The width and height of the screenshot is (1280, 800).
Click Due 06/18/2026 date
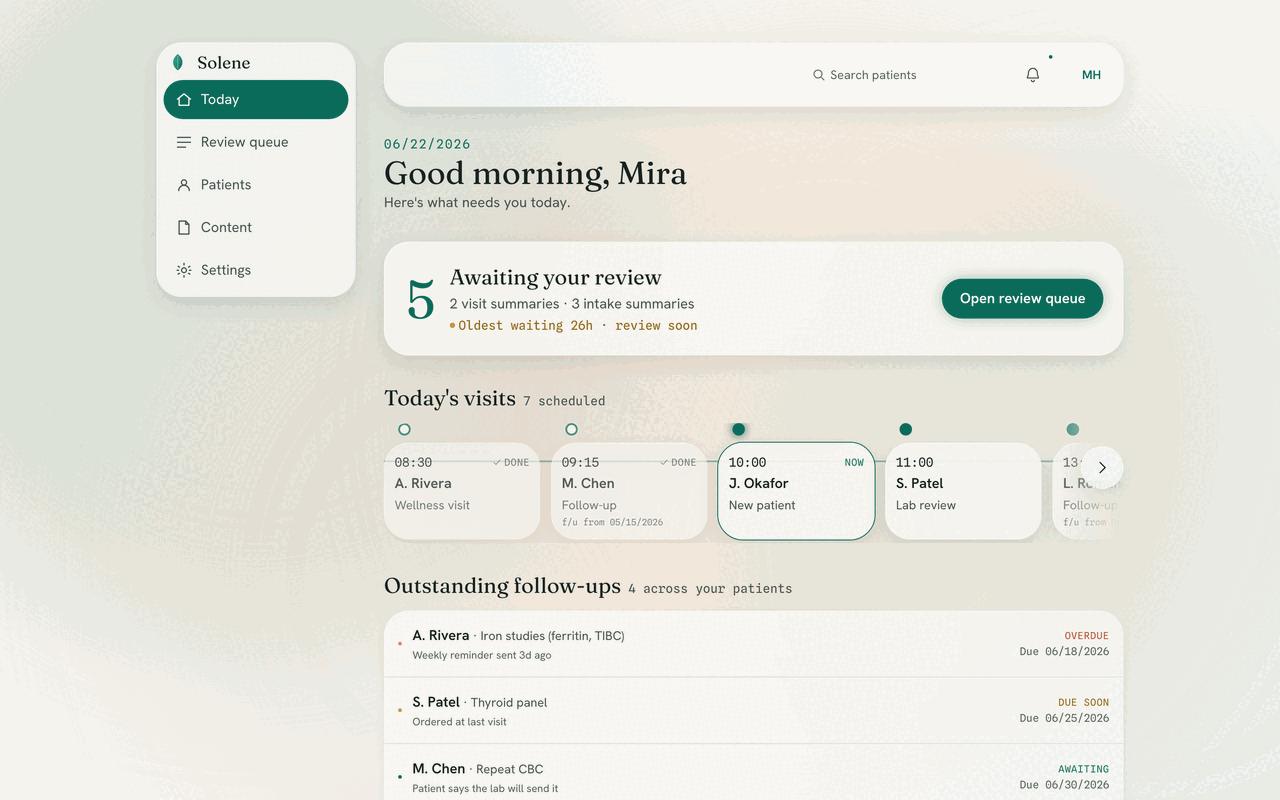tap(1064, 652)
